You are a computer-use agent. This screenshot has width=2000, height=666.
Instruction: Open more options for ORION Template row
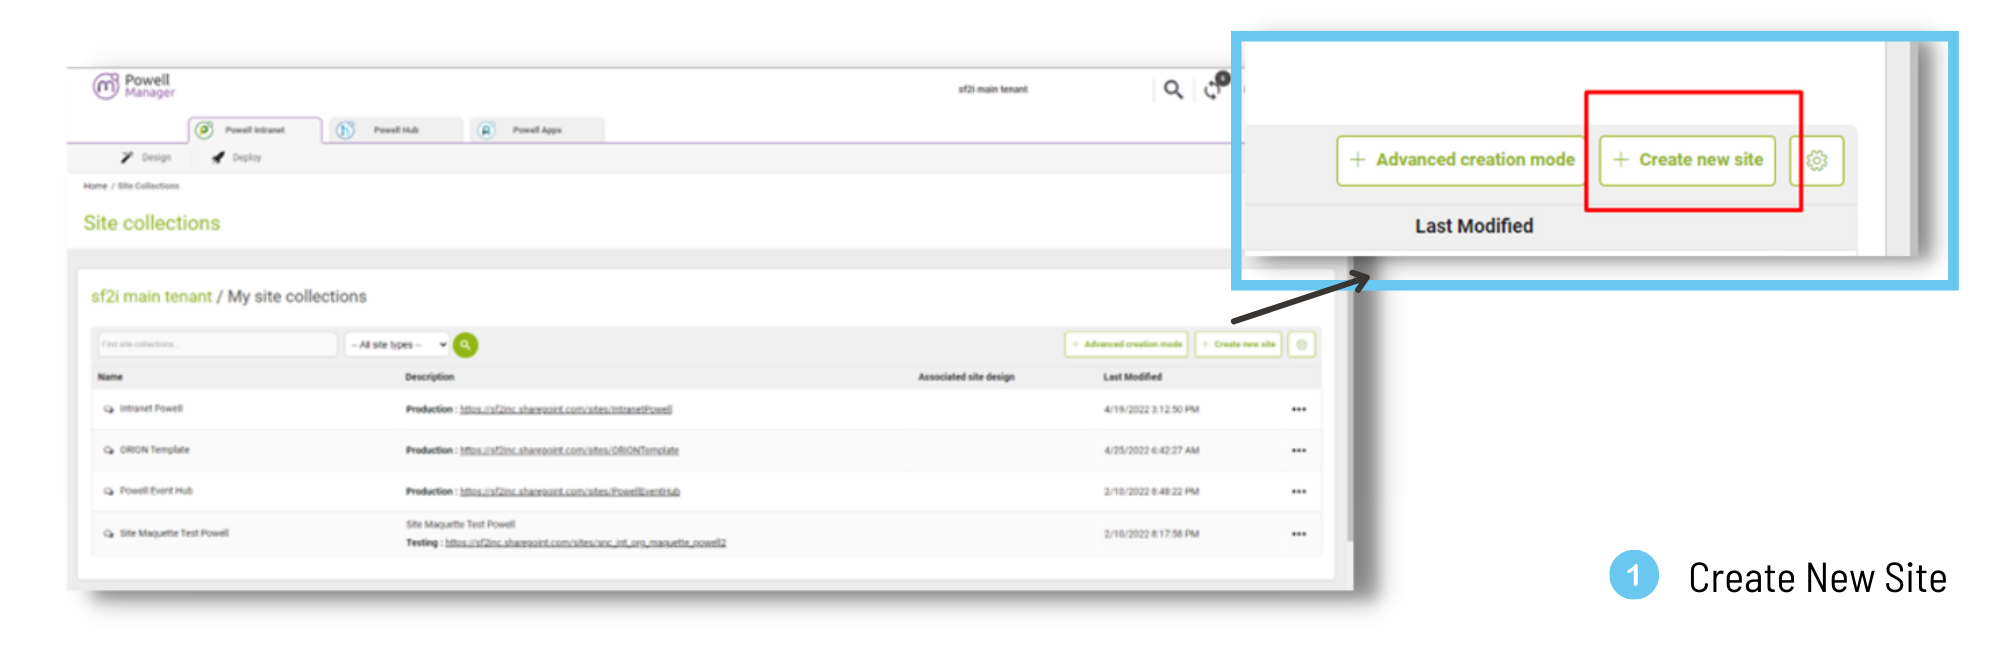[1298, 451]
